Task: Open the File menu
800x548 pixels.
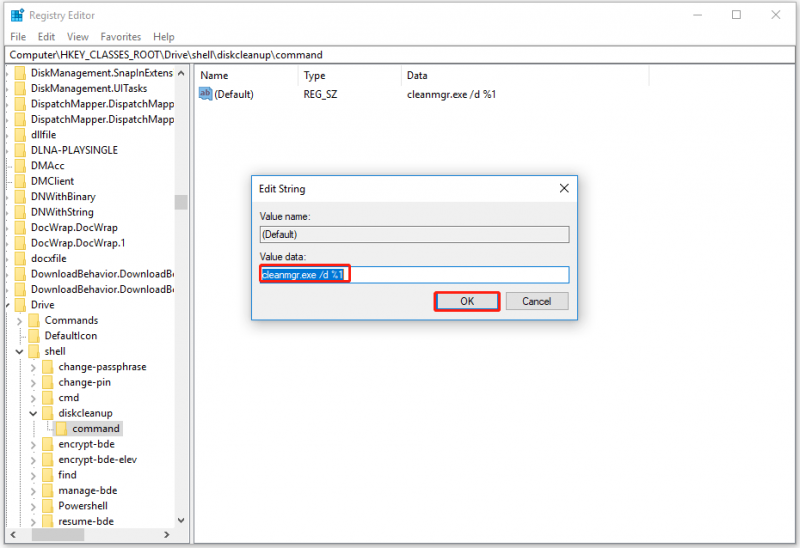Action: tap(18, 37)
